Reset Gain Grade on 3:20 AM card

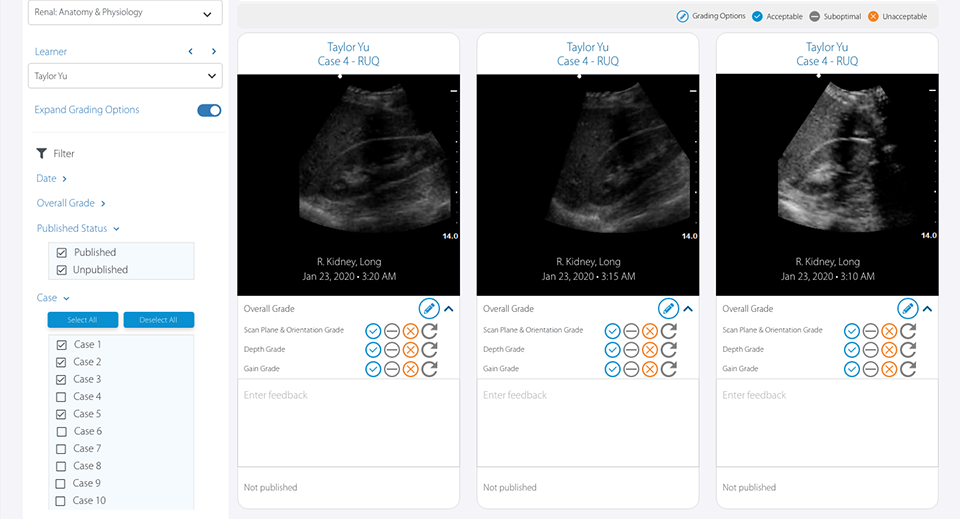pos(430,369)
